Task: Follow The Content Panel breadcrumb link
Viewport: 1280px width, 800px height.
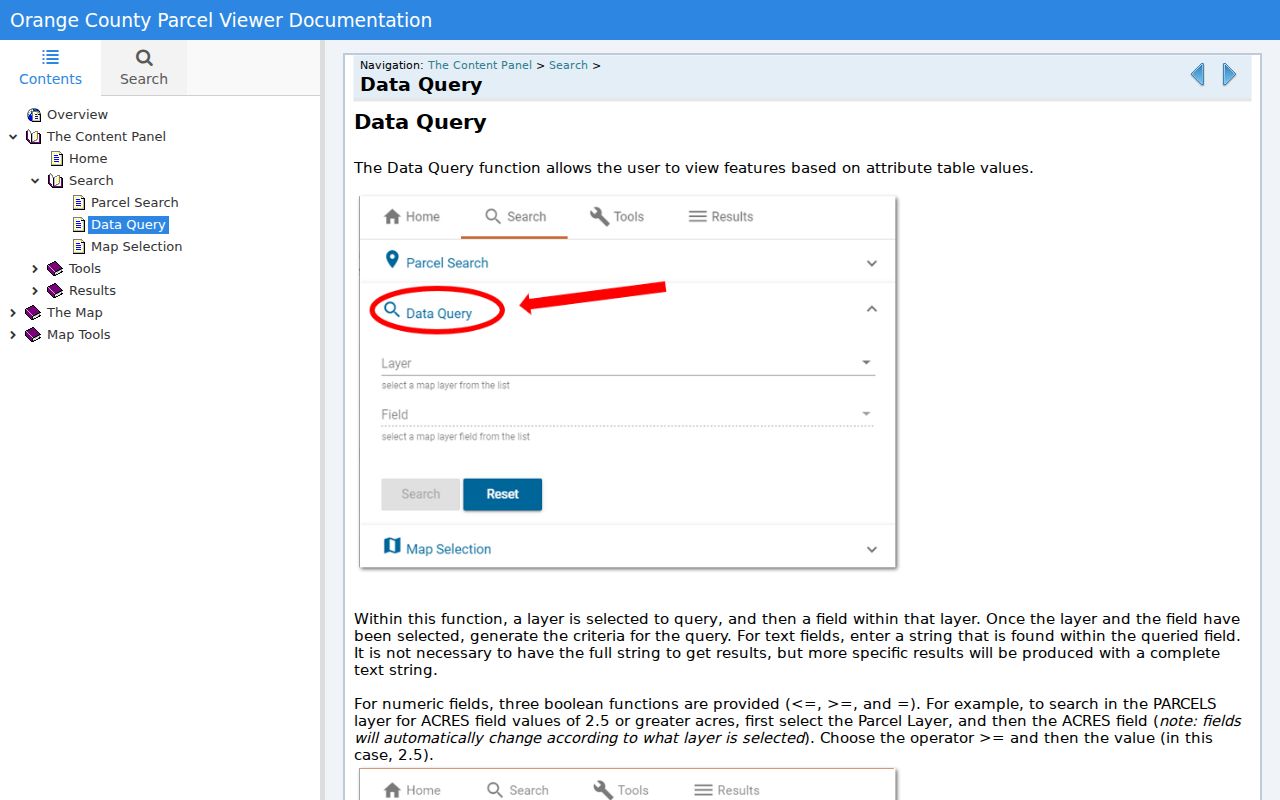Action: [480, 65]
